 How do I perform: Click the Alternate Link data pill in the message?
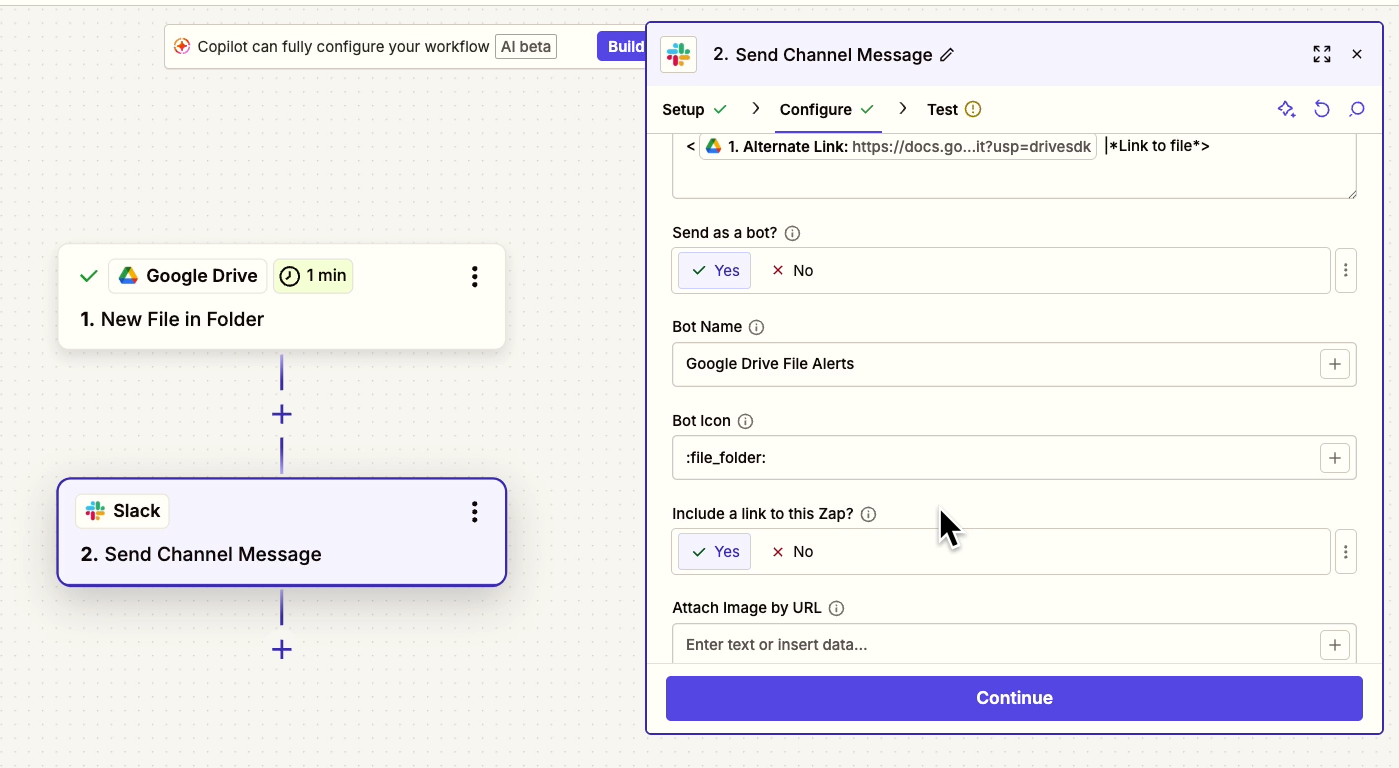tap(897, 147)
